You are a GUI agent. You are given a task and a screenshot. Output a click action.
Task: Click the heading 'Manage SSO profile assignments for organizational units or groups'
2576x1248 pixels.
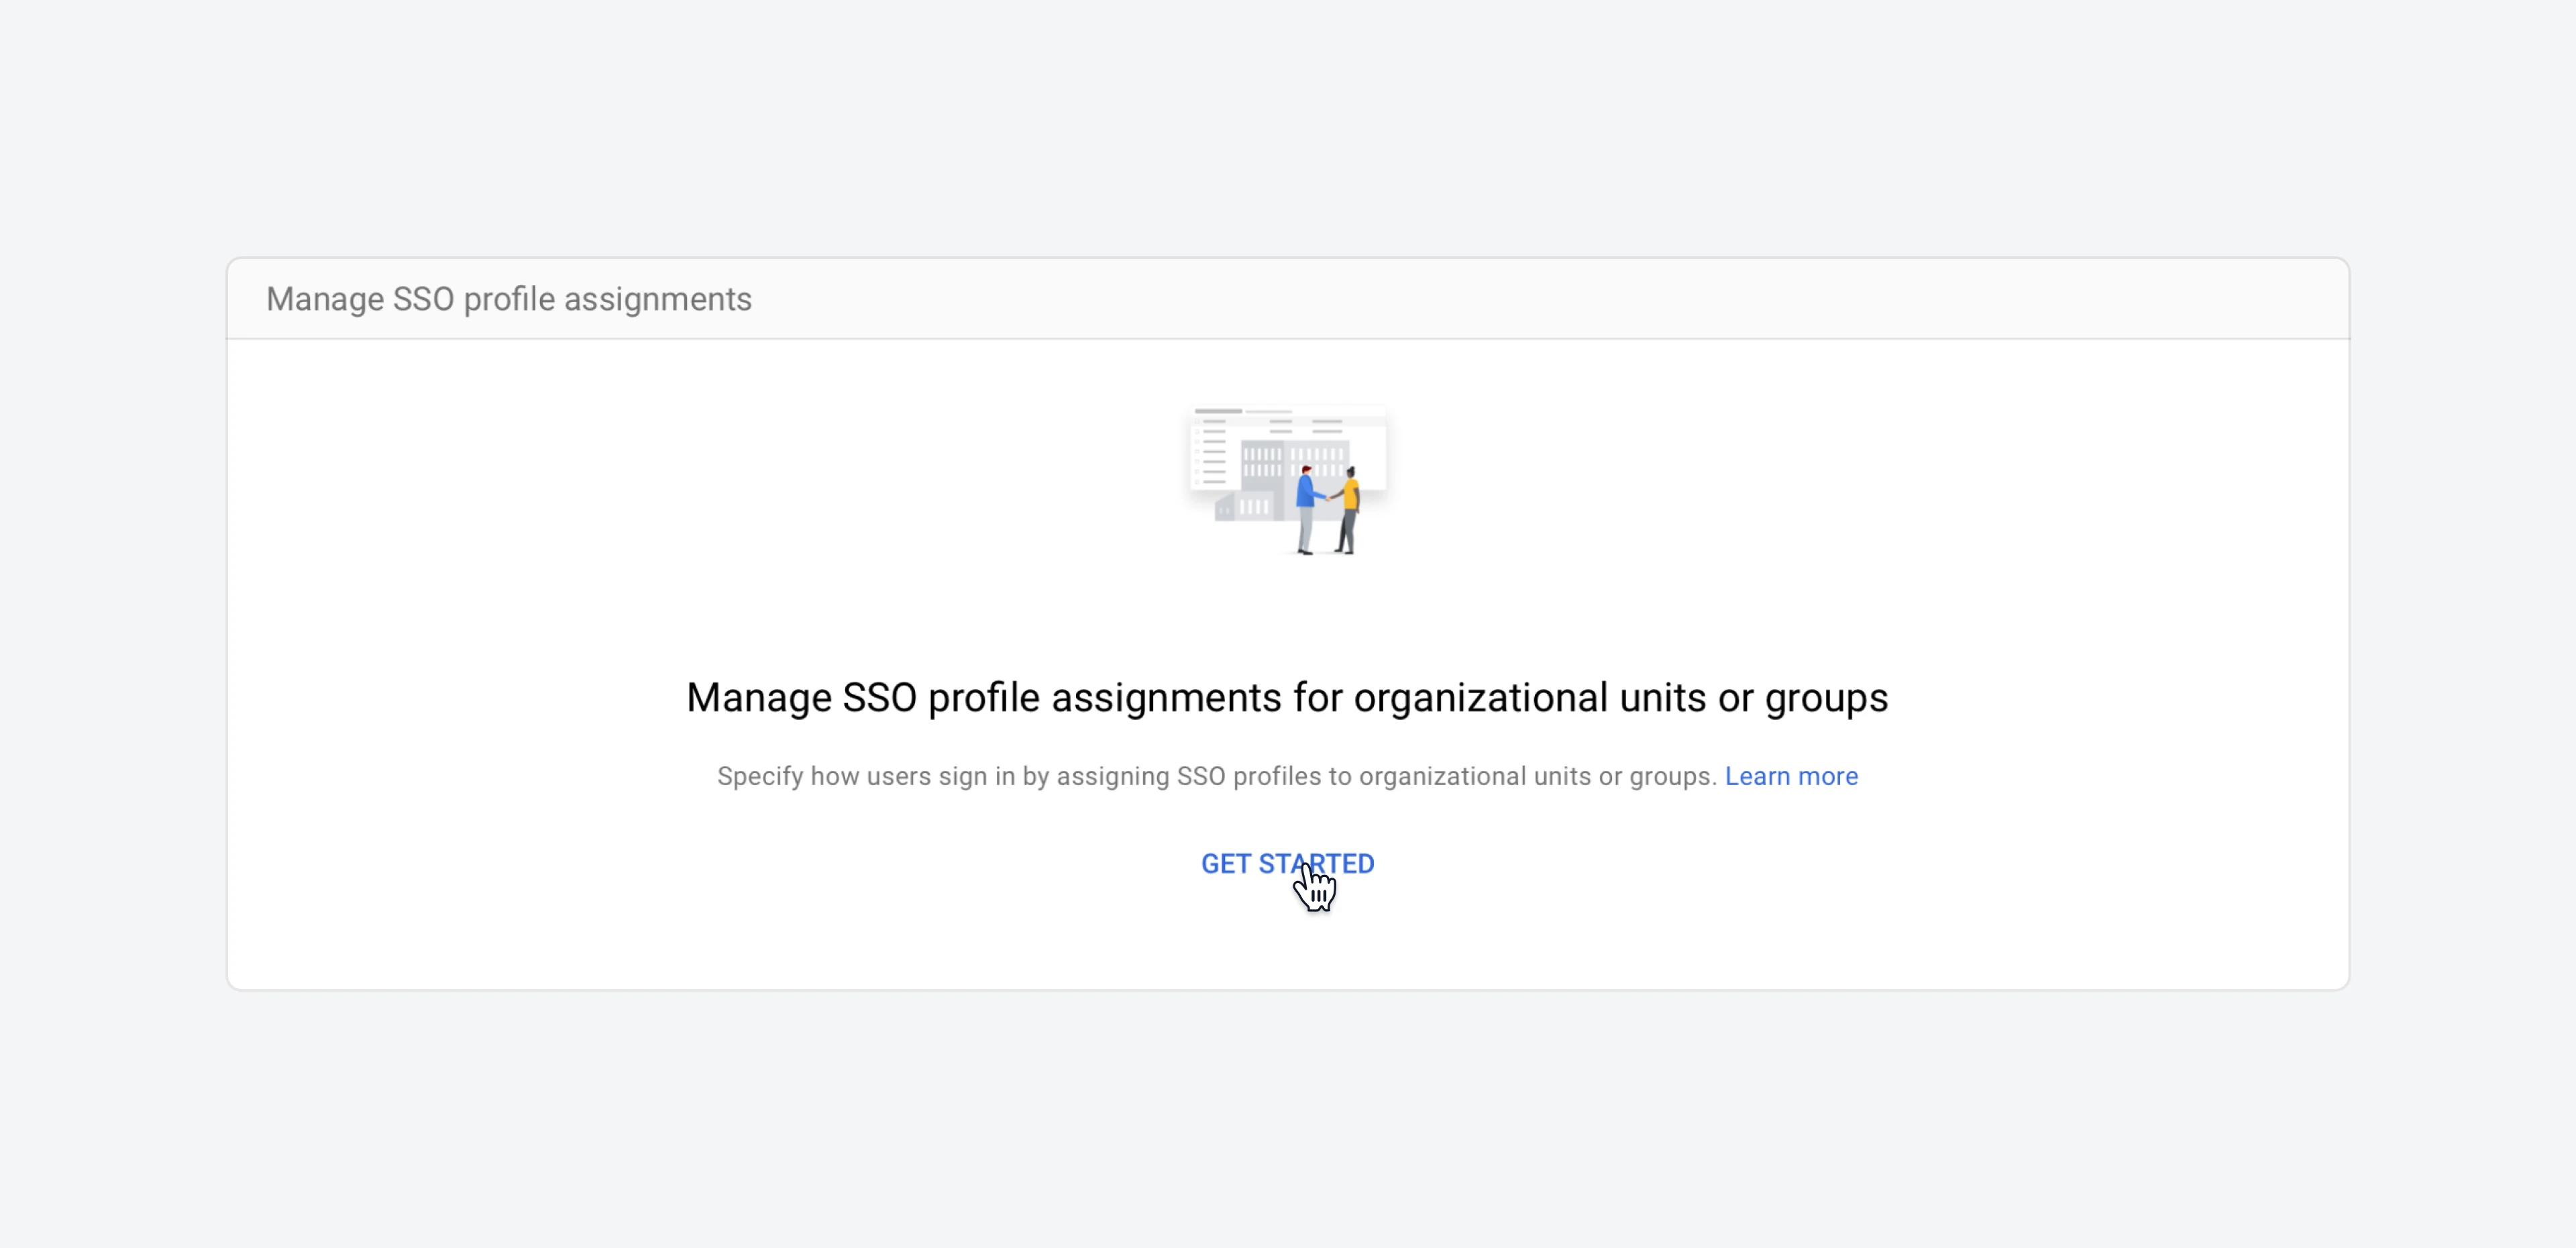[x=1287, y=698]
